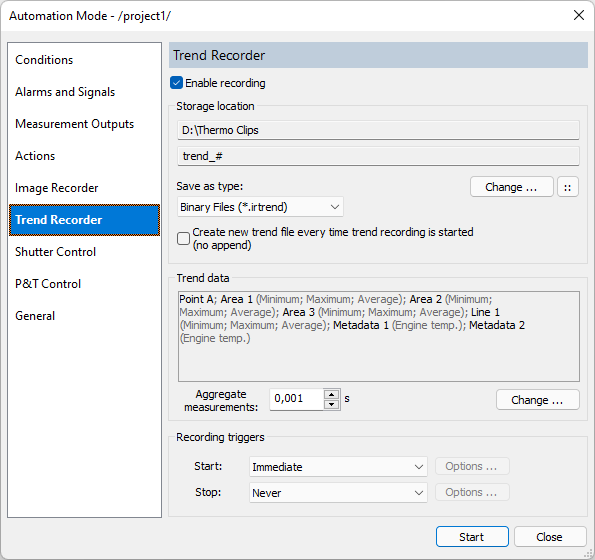This screenshot has height=560, width=595.
Task: Click the filename pattern '::' button
Action: pos(568,187)
